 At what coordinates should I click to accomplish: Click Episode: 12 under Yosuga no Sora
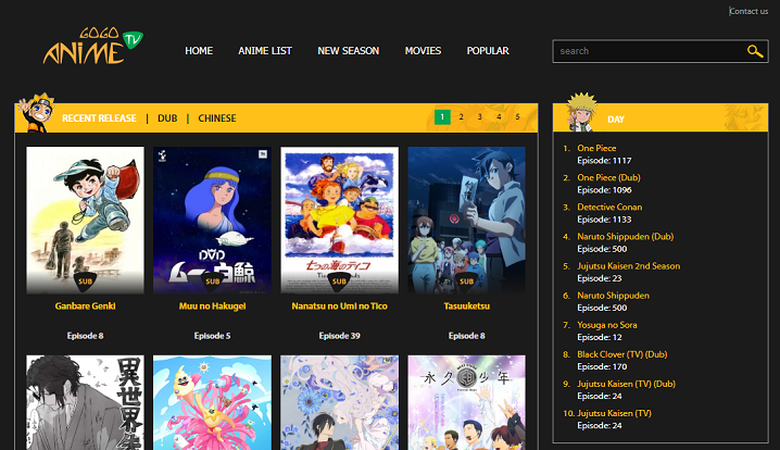tap(599, 337)
